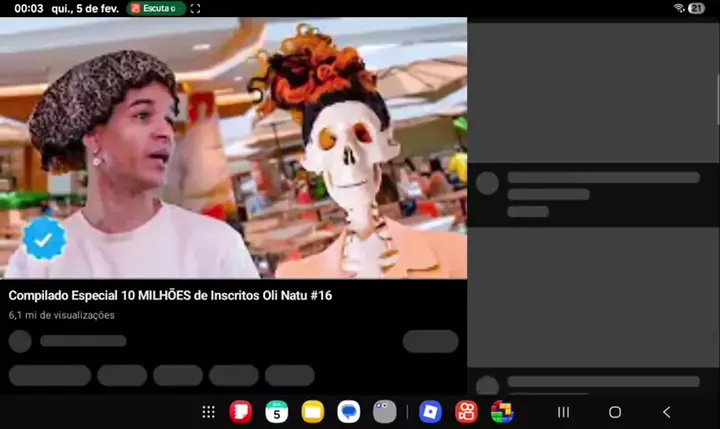Image resolution: width=720 pixels, height=429 pixels.
Task: Open the red screen recorder app
Action: click(x=466, y=412)
